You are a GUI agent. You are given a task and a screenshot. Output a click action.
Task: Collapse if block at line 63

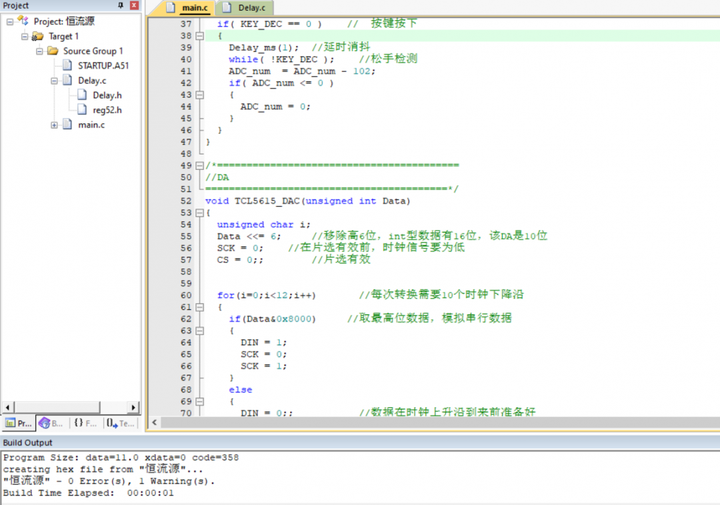tap(200, 331)
